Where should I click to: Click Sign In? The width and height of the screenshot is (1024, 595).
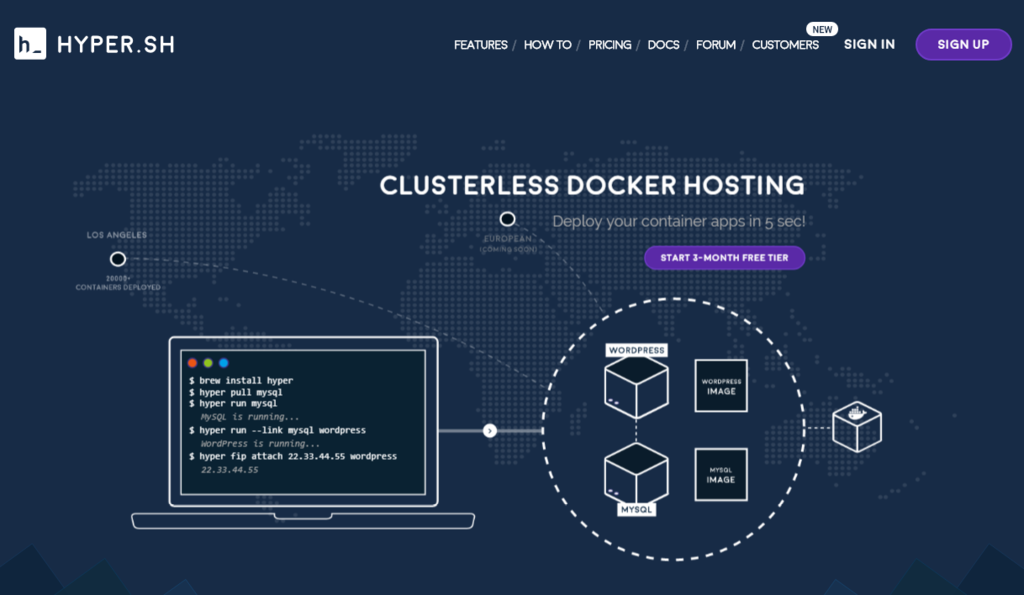pos(869,44)
